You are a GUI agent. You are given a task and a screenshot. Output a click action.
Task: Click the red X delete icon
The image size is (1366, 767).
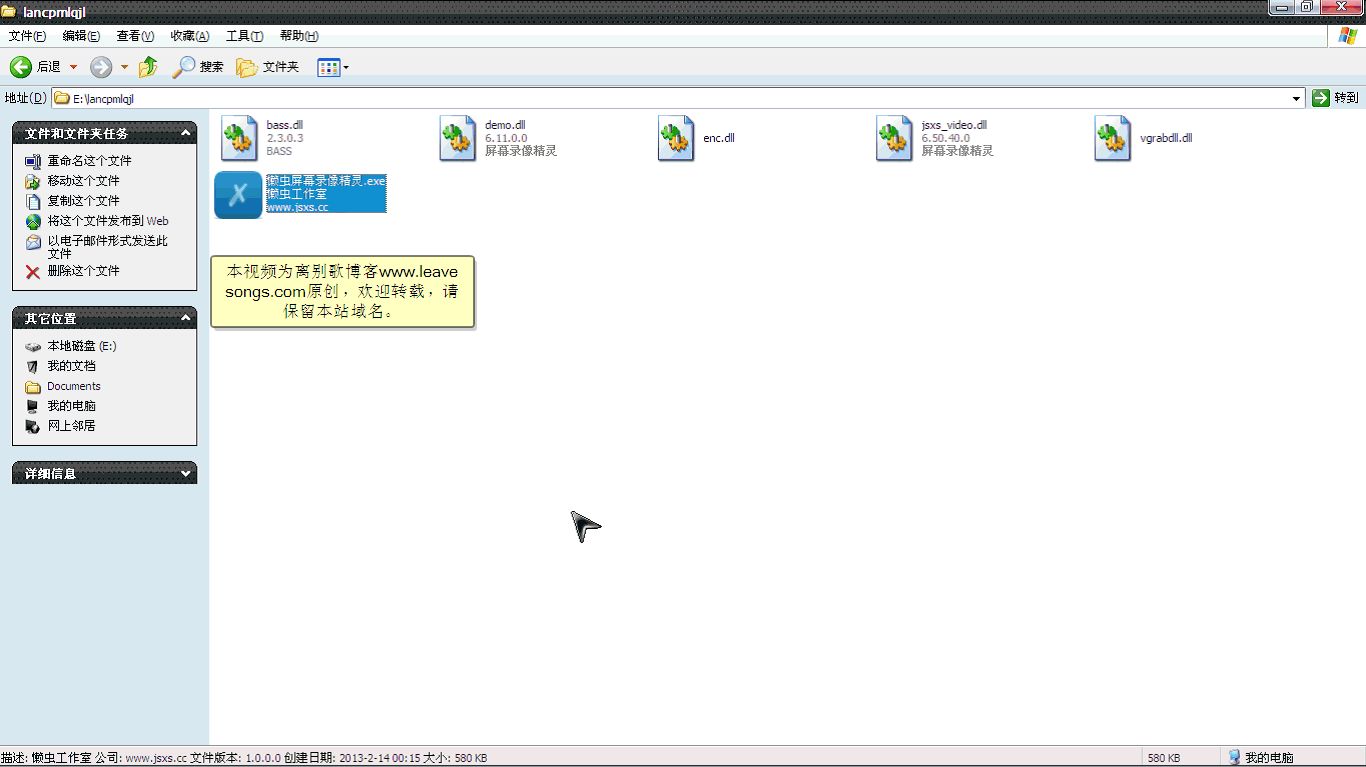(x=33, y=272)
